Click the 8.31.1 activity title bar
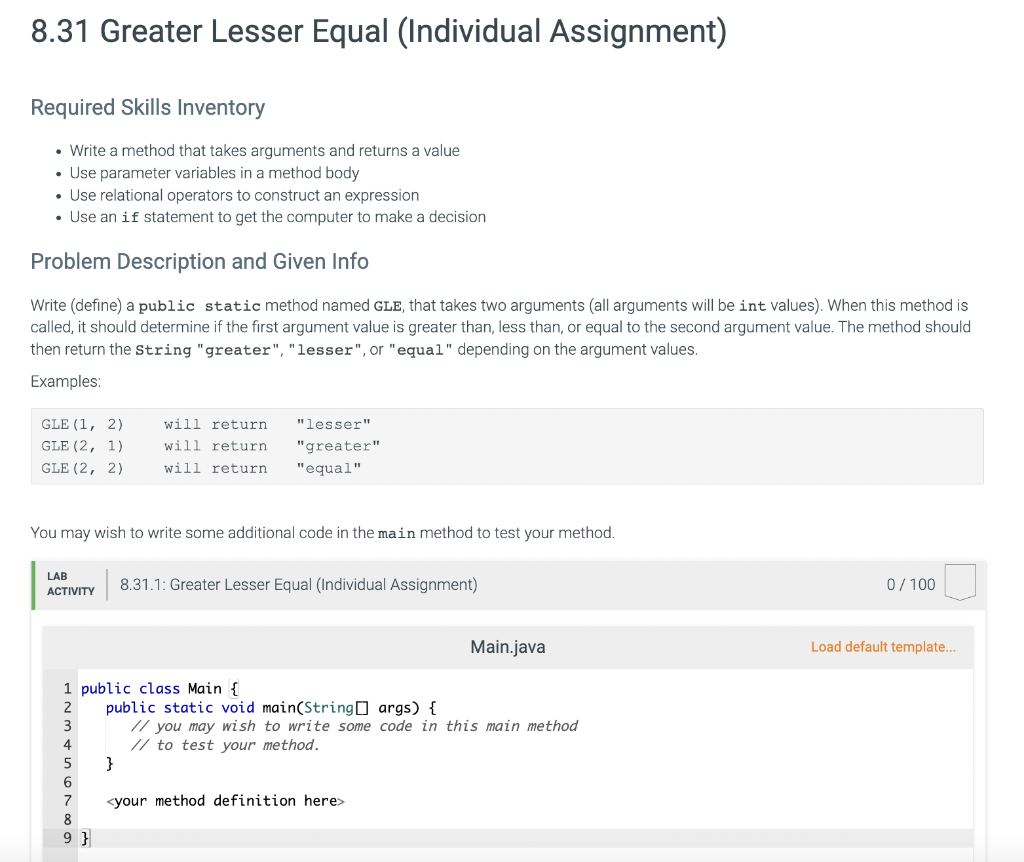This screenshot has width=1024, height=862. pos(296,584)
